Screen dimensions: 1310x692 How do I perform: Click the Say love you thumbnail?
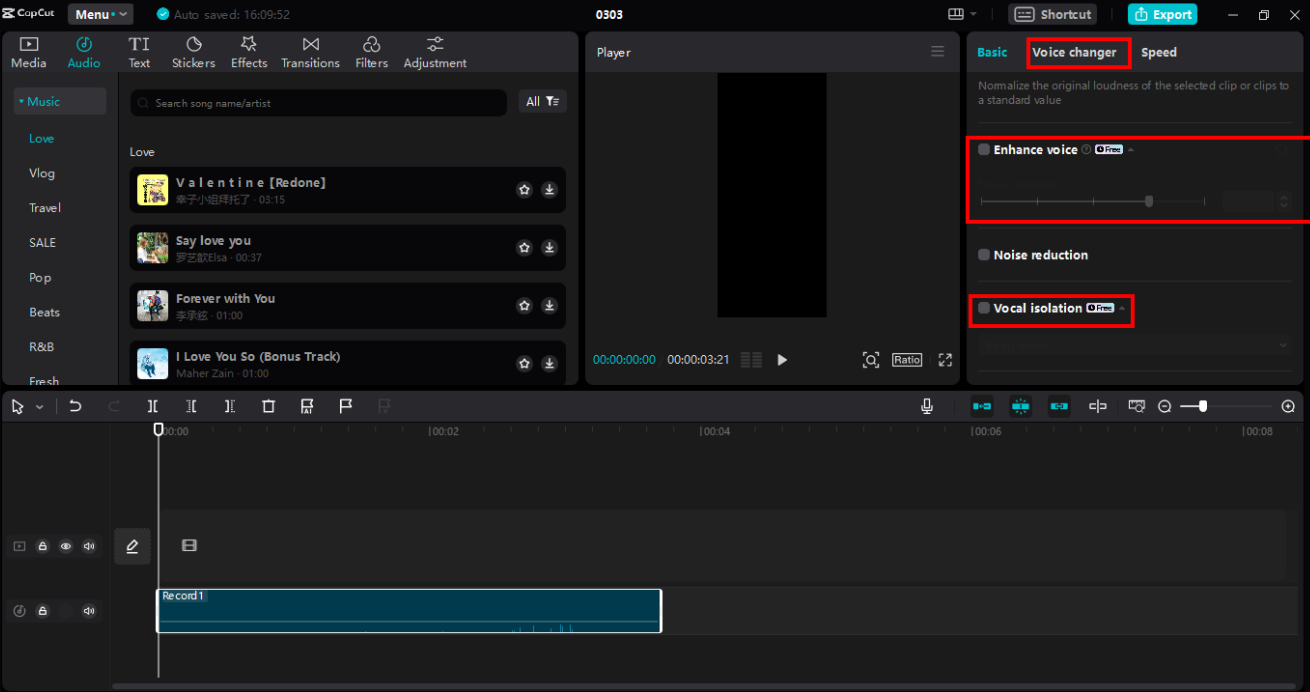pyautogui.click(x=153, y=248)
